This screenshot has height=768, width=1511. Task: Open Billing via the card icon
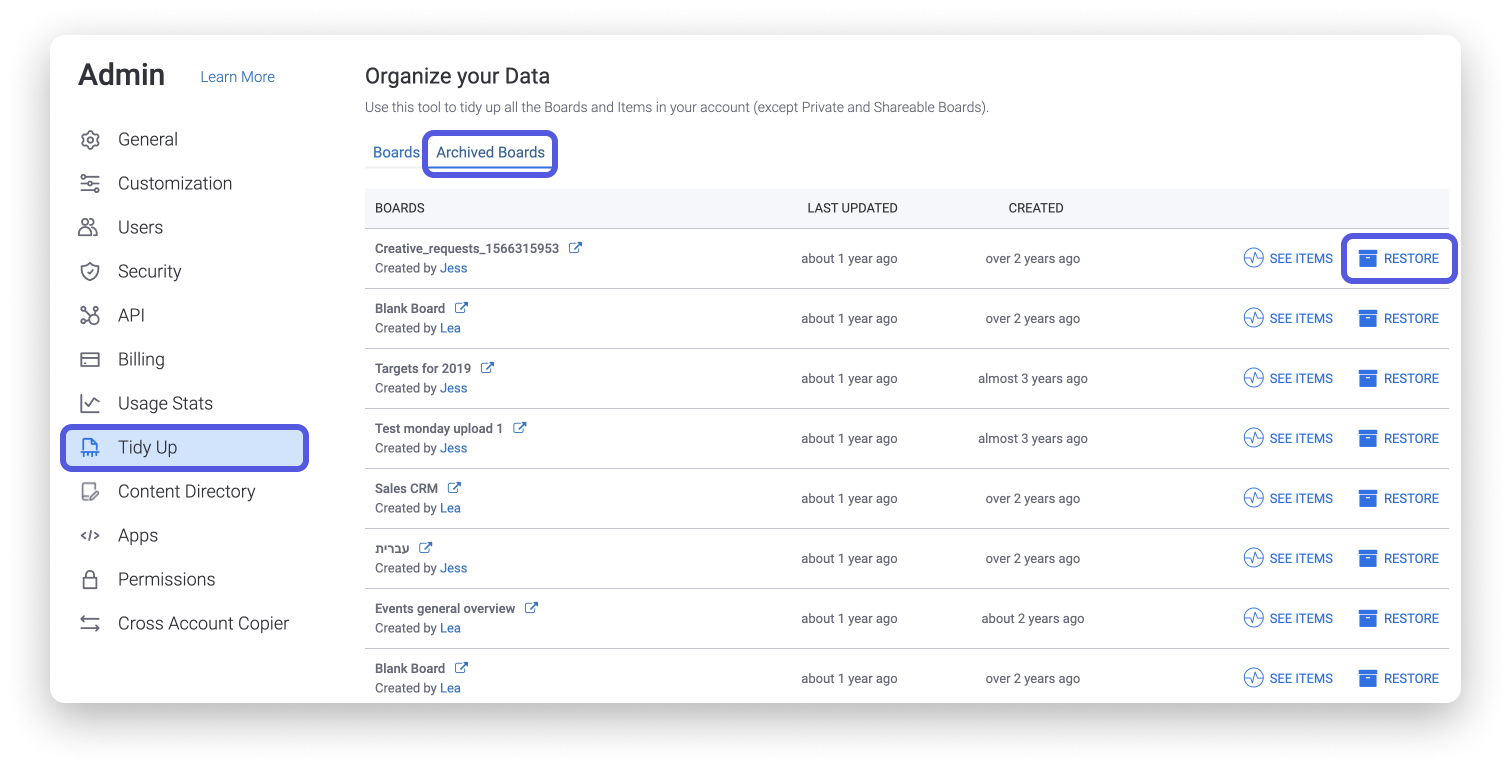[x=90, y=360]
